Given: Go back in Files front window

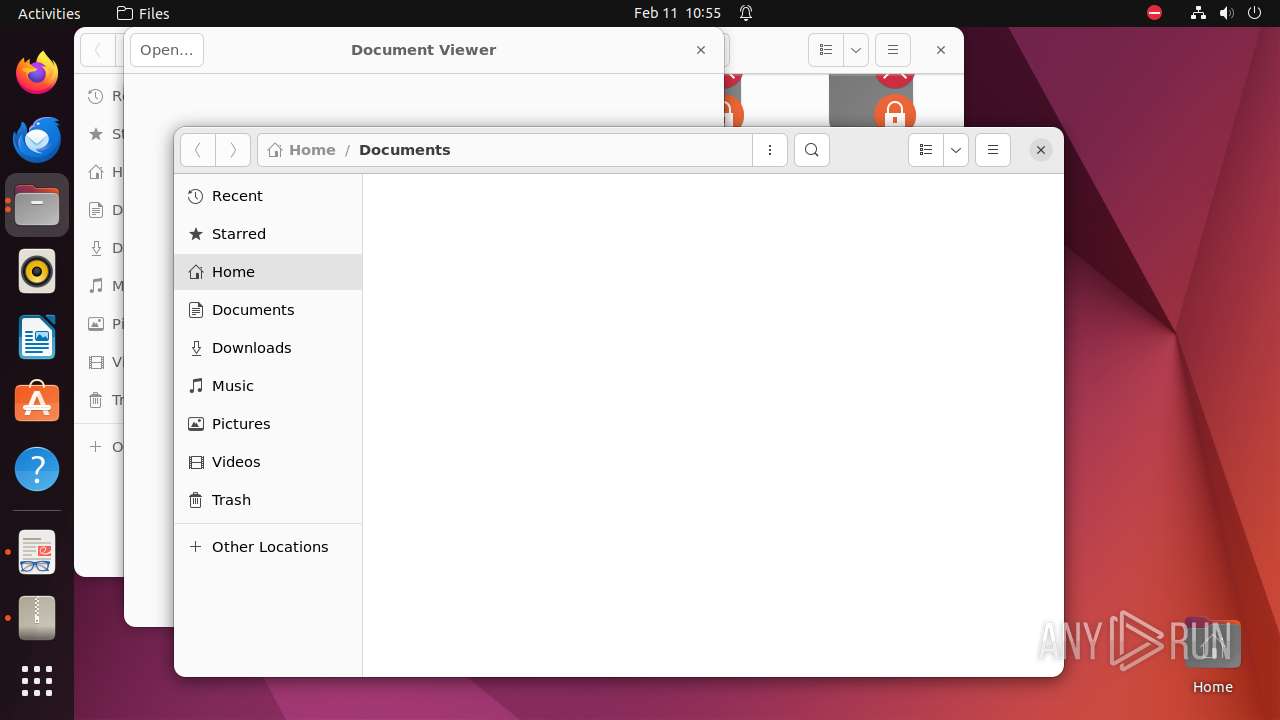Looking at the screenshot, I should 198,150.
